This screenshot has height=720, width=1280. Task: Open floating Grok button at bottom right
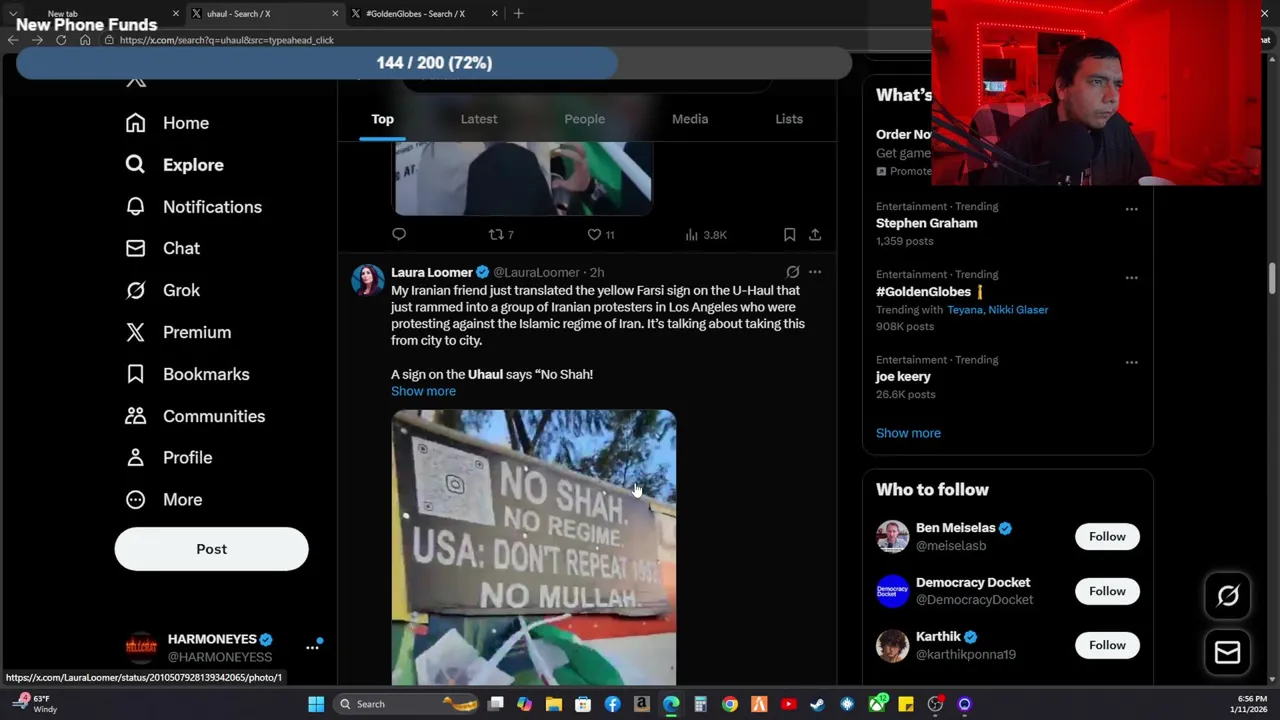point(1228,596)
